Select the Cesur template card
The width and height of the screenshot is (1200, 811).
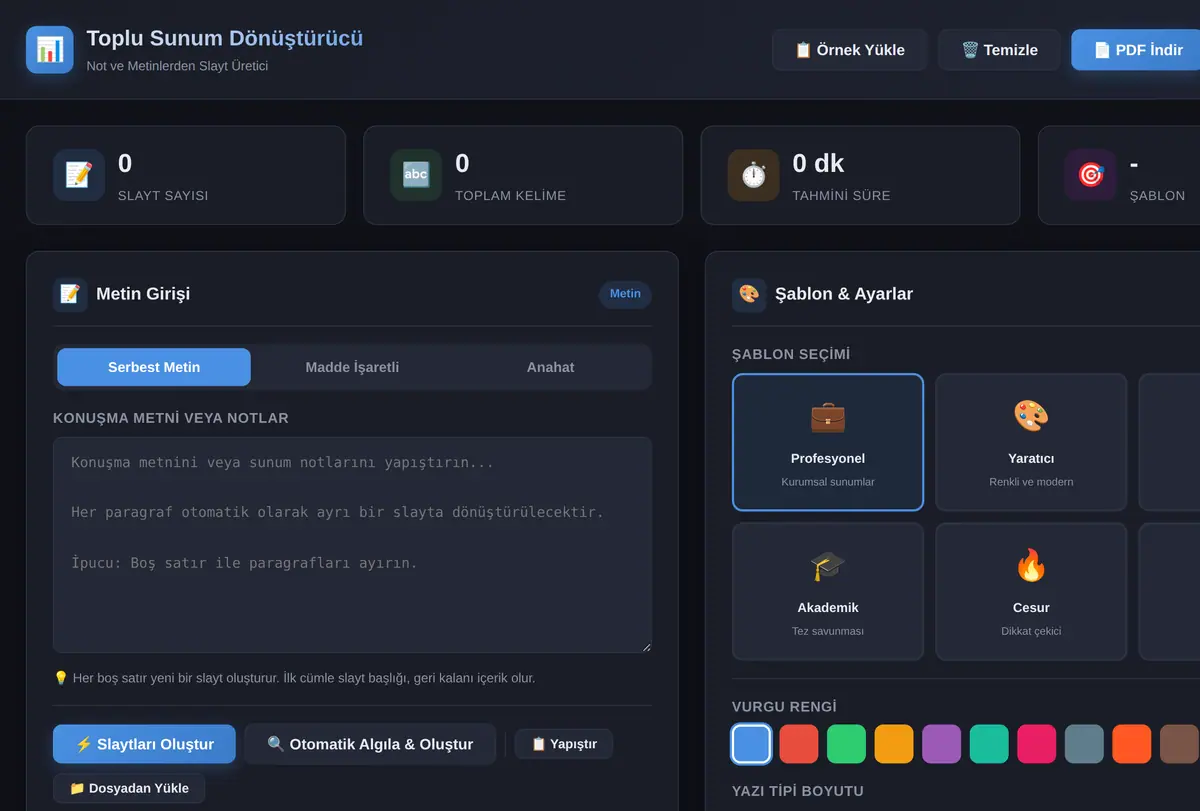pos(1031,591)
